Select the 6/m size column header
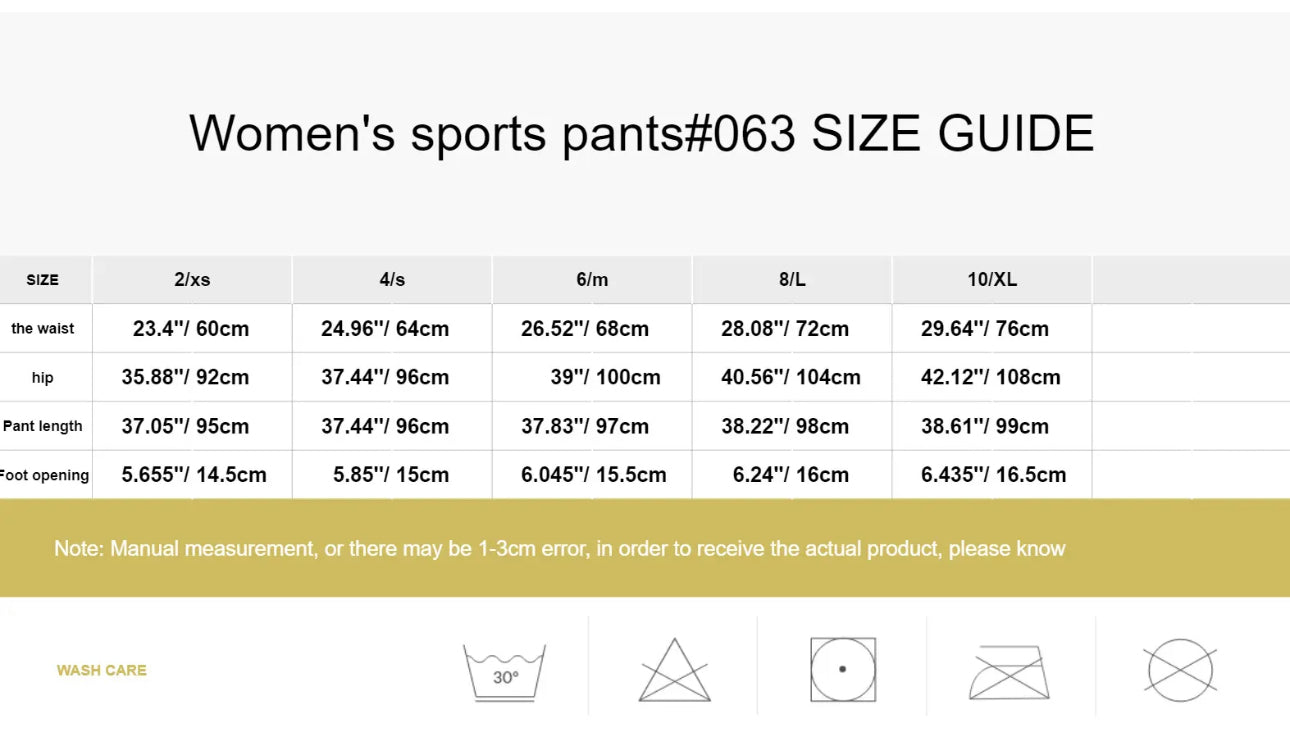The width and height of the screenshot is (1290, 734). point(592,280)
